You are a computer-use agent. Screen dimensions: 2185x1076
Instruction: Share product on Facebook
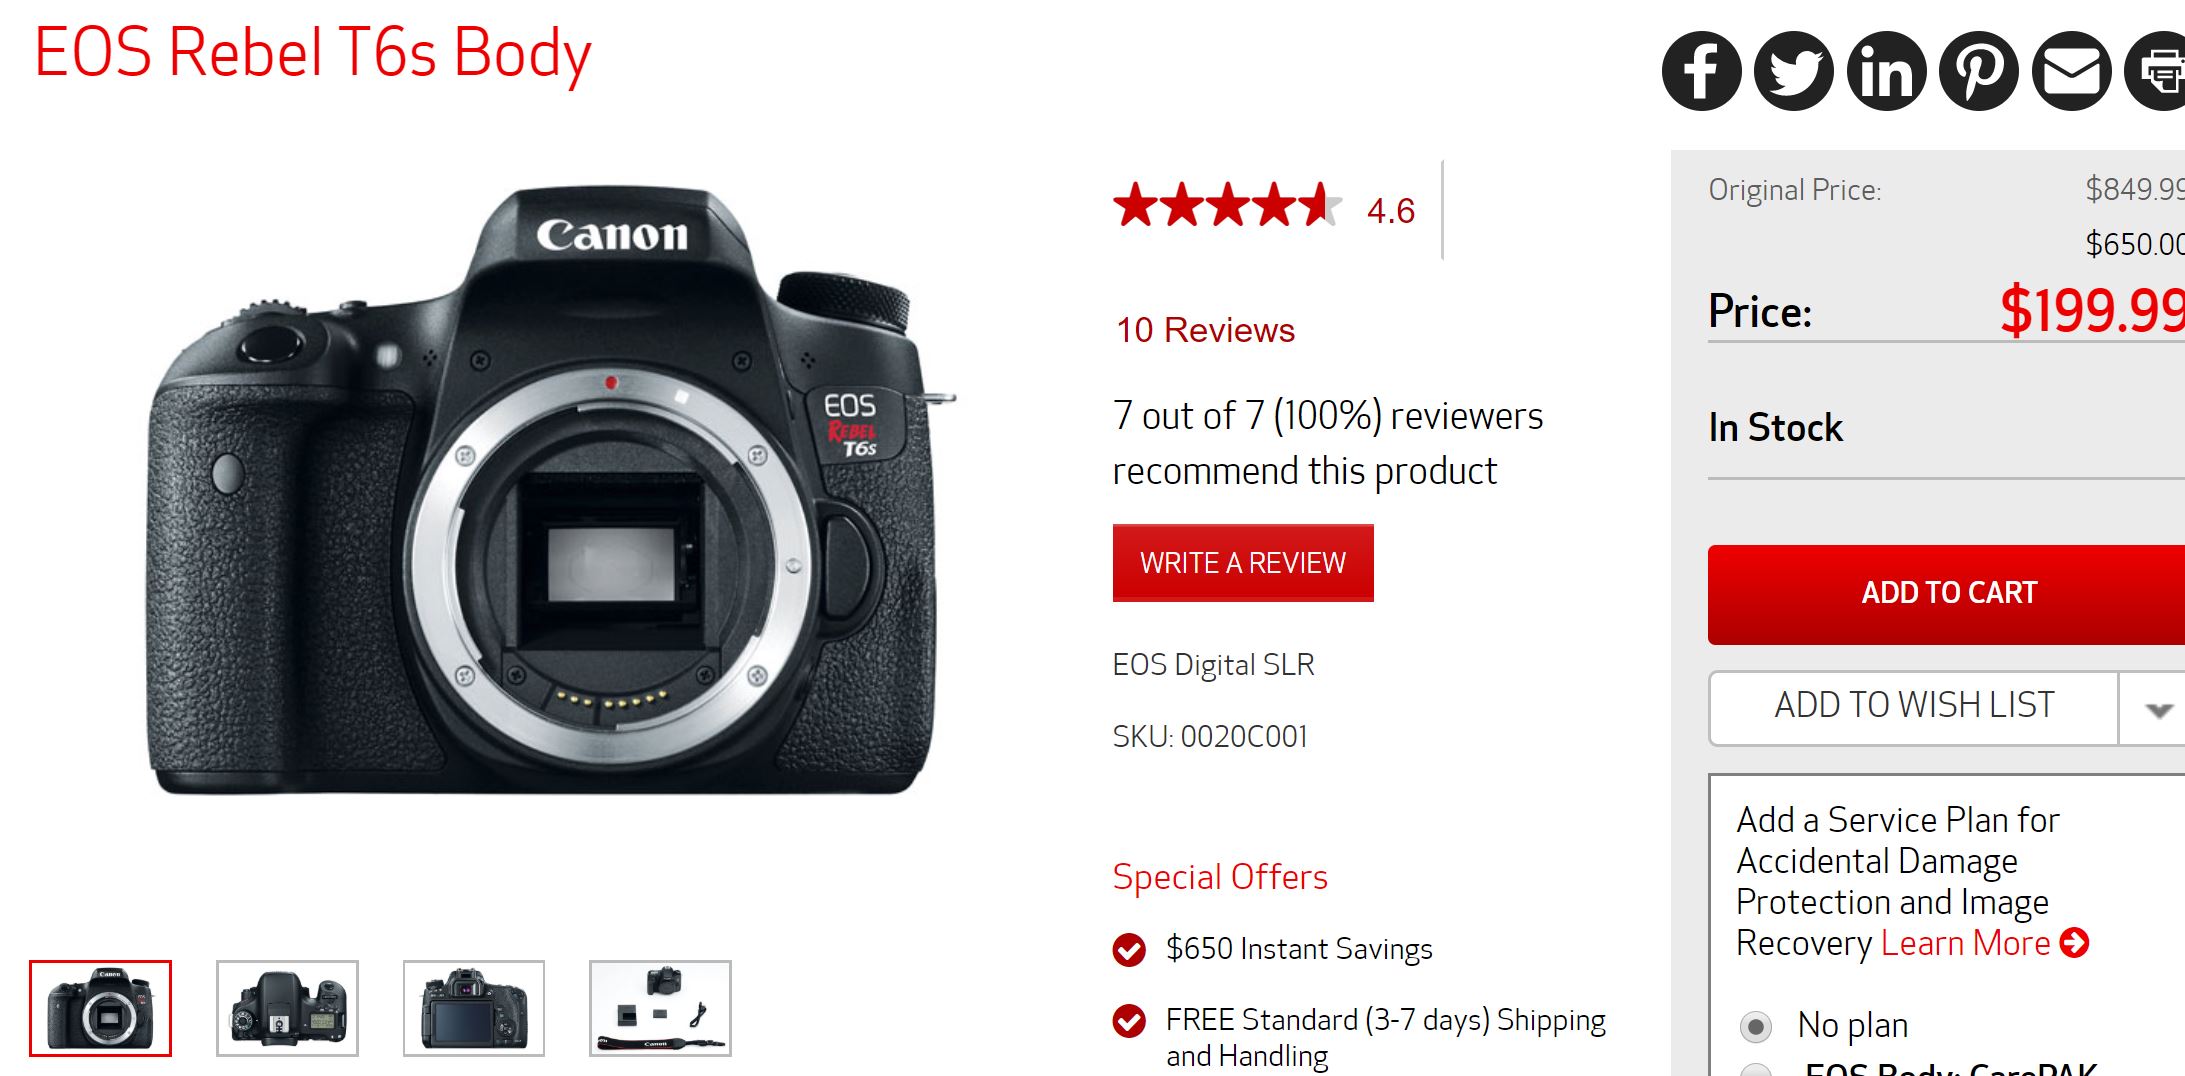1701,71
